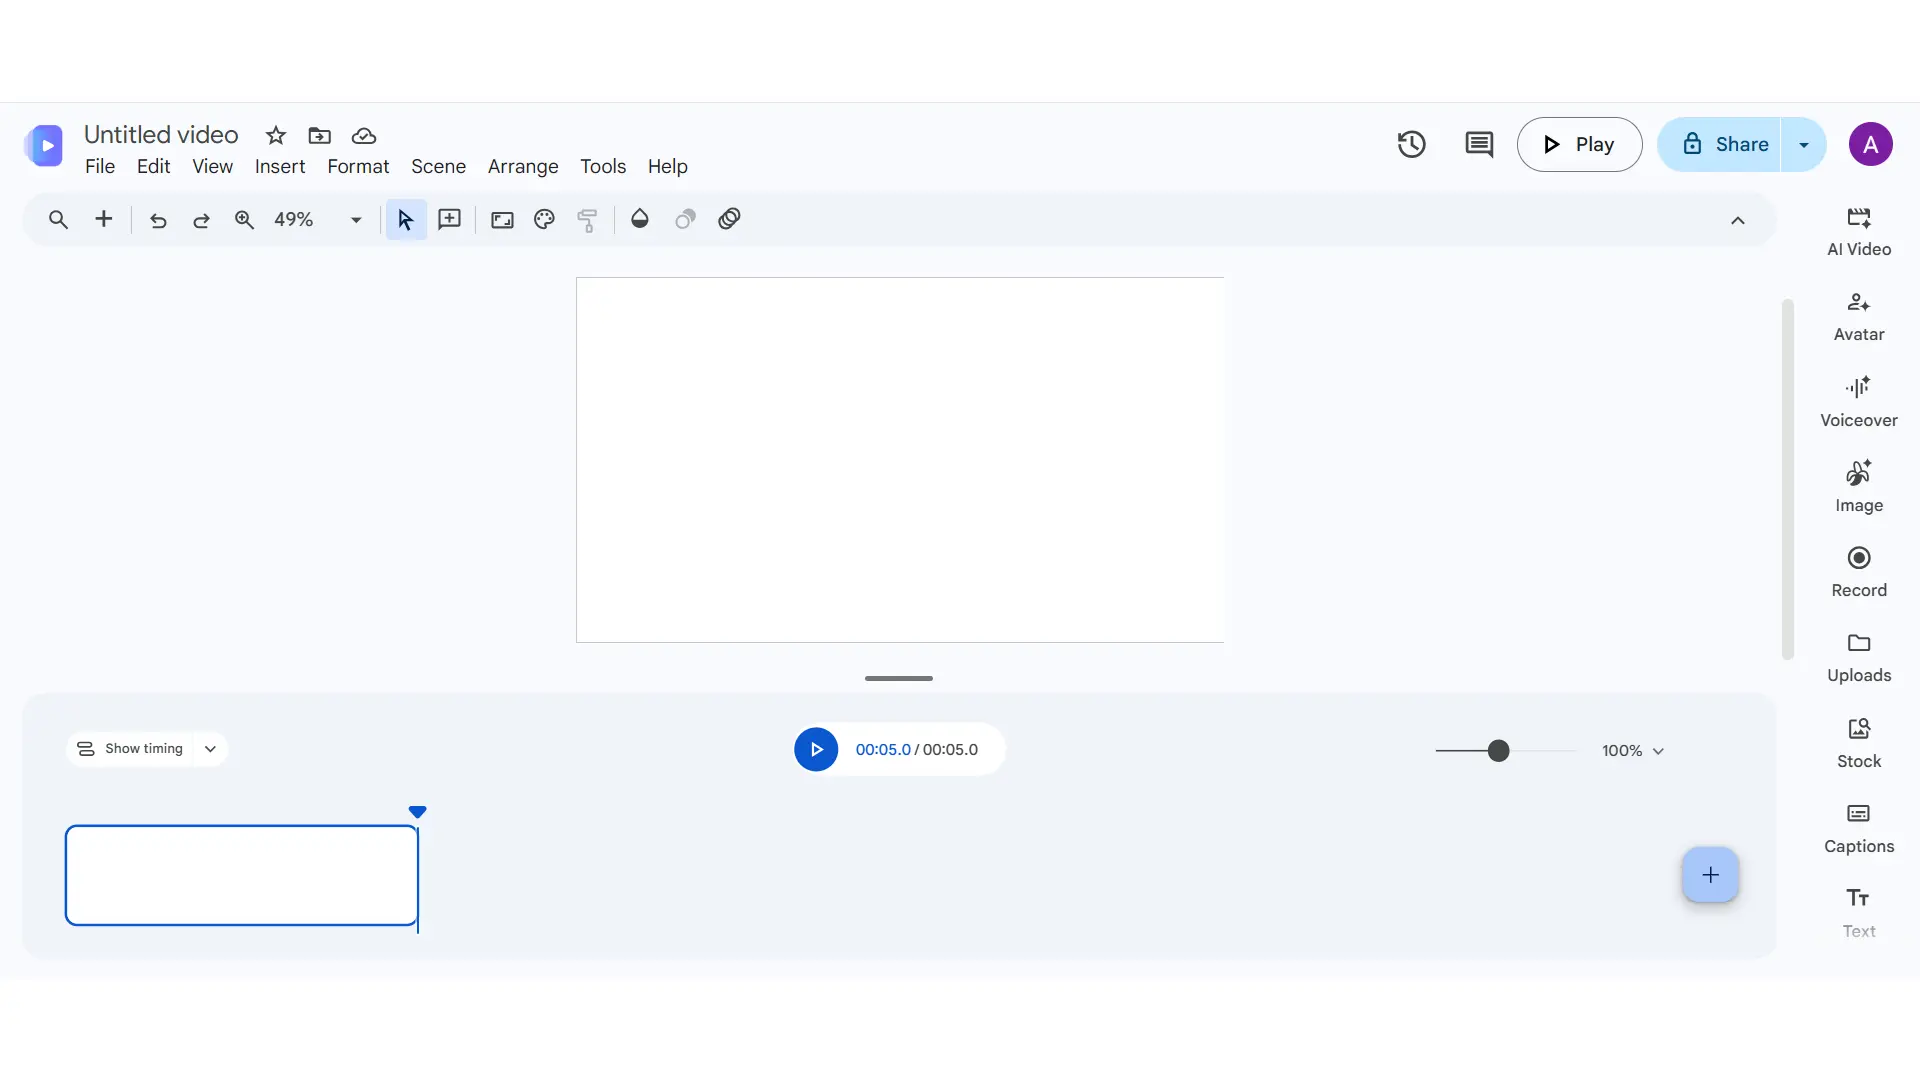Image resolution: width=1920 pixels, height=1080 pixels.
Task: Open the Record panel
Action: (1859, 573)
